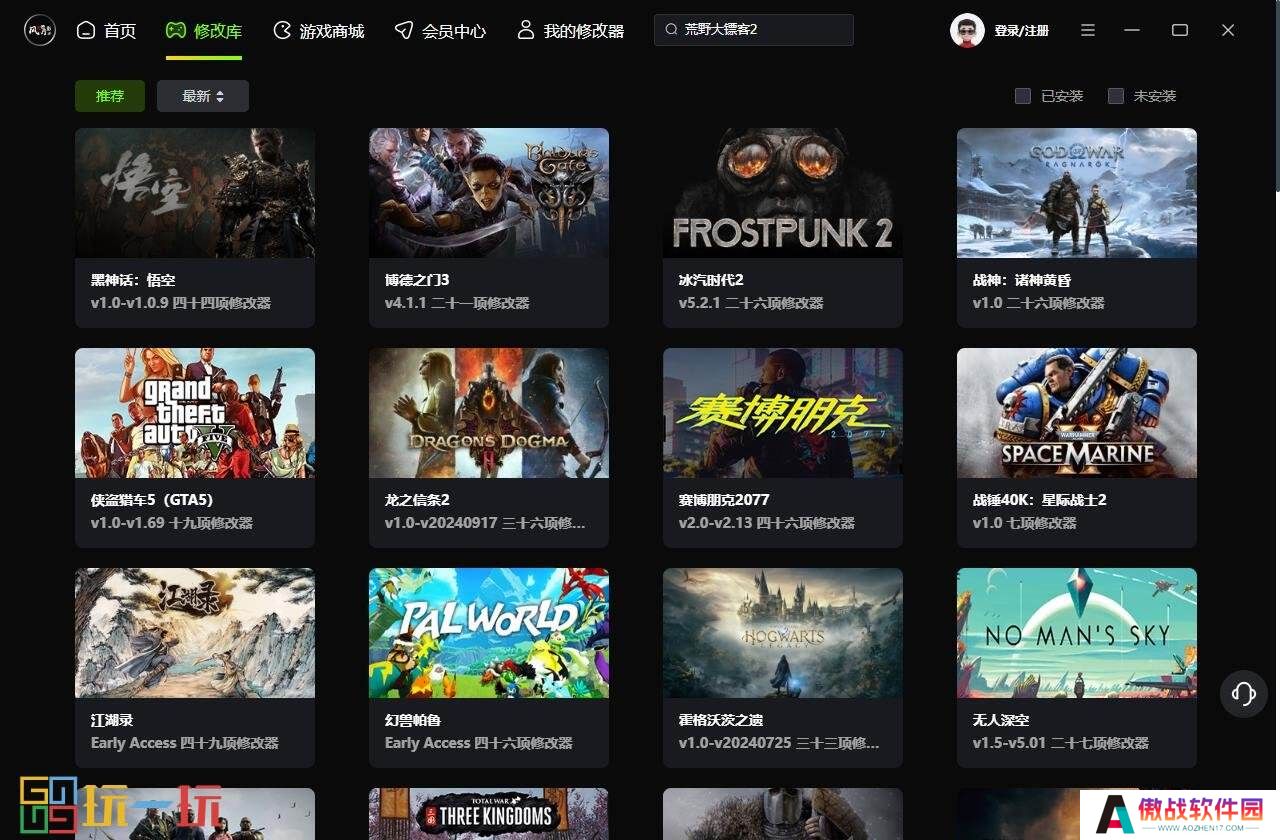Switch to the 修改库 tab
This screenshot has height=840, width=1280.
pos(204,30)
